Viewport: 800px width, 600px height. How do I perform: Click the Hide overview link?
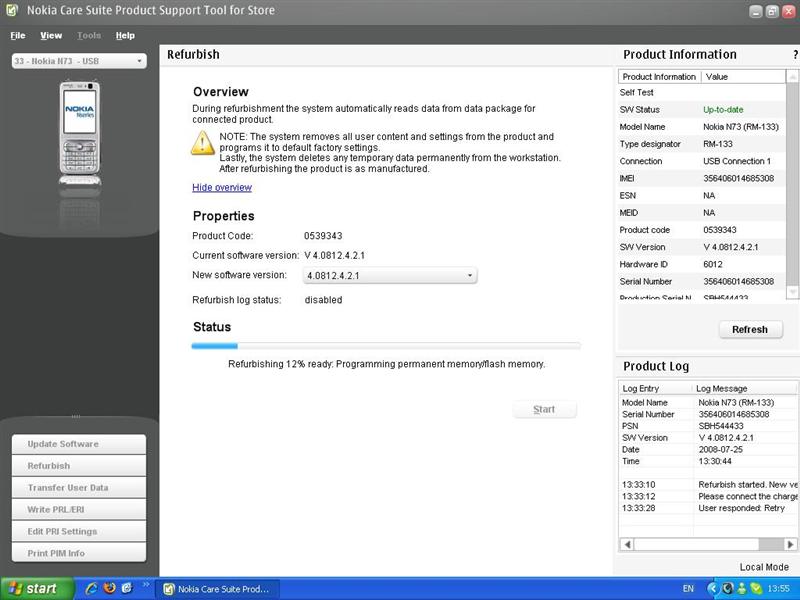[x=222, y=187]
